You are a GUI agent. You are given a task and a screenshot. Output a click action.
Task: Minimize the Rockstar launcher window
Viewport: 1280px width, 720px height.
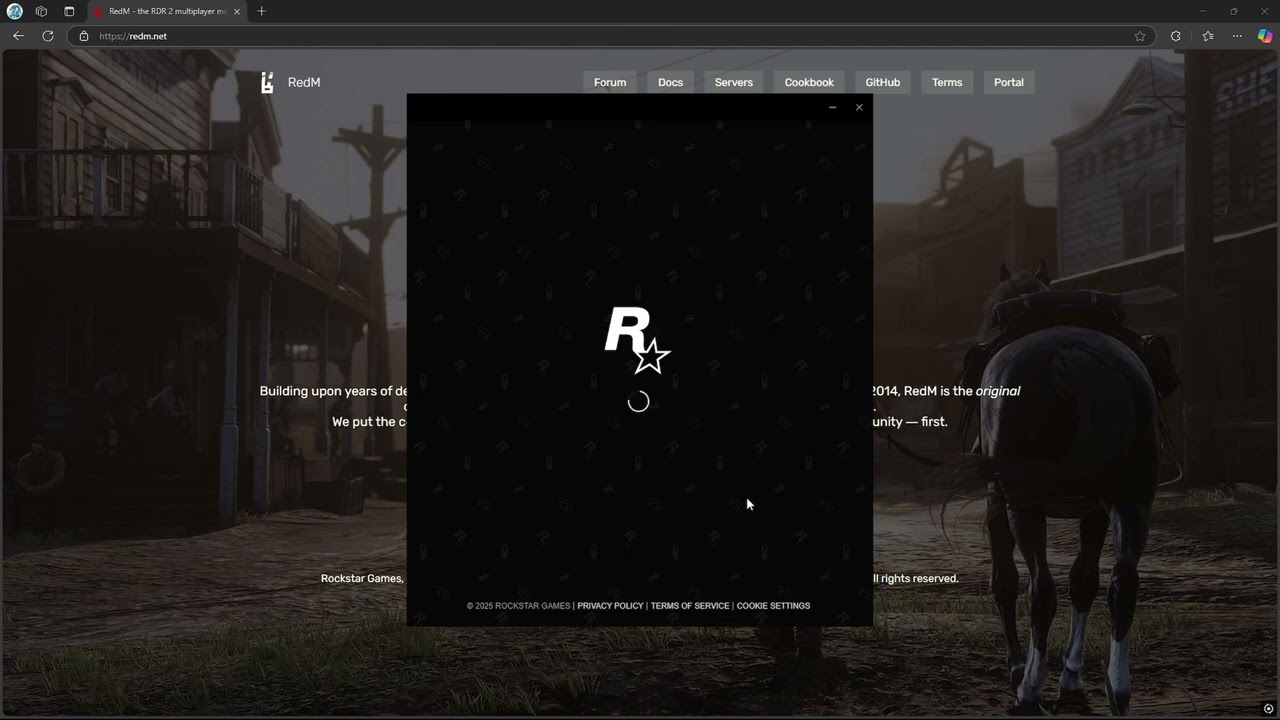[832, 107]
